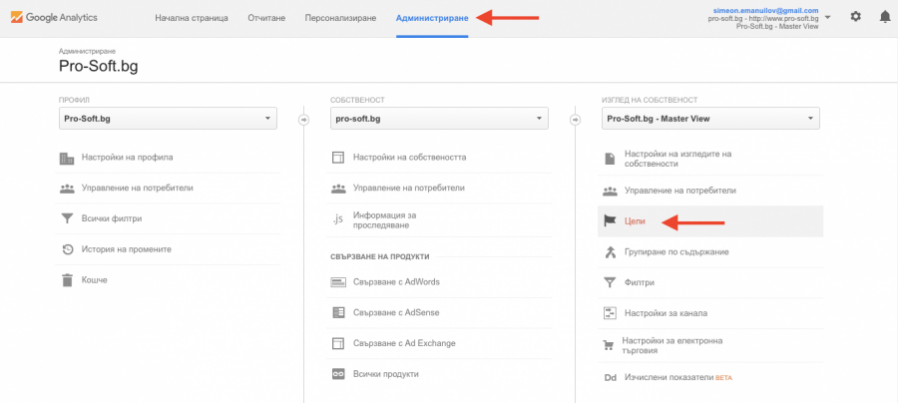The image size is (898, 403).
Task: Open Настройки за електронна търговия
Action: (x=672, y=345)
